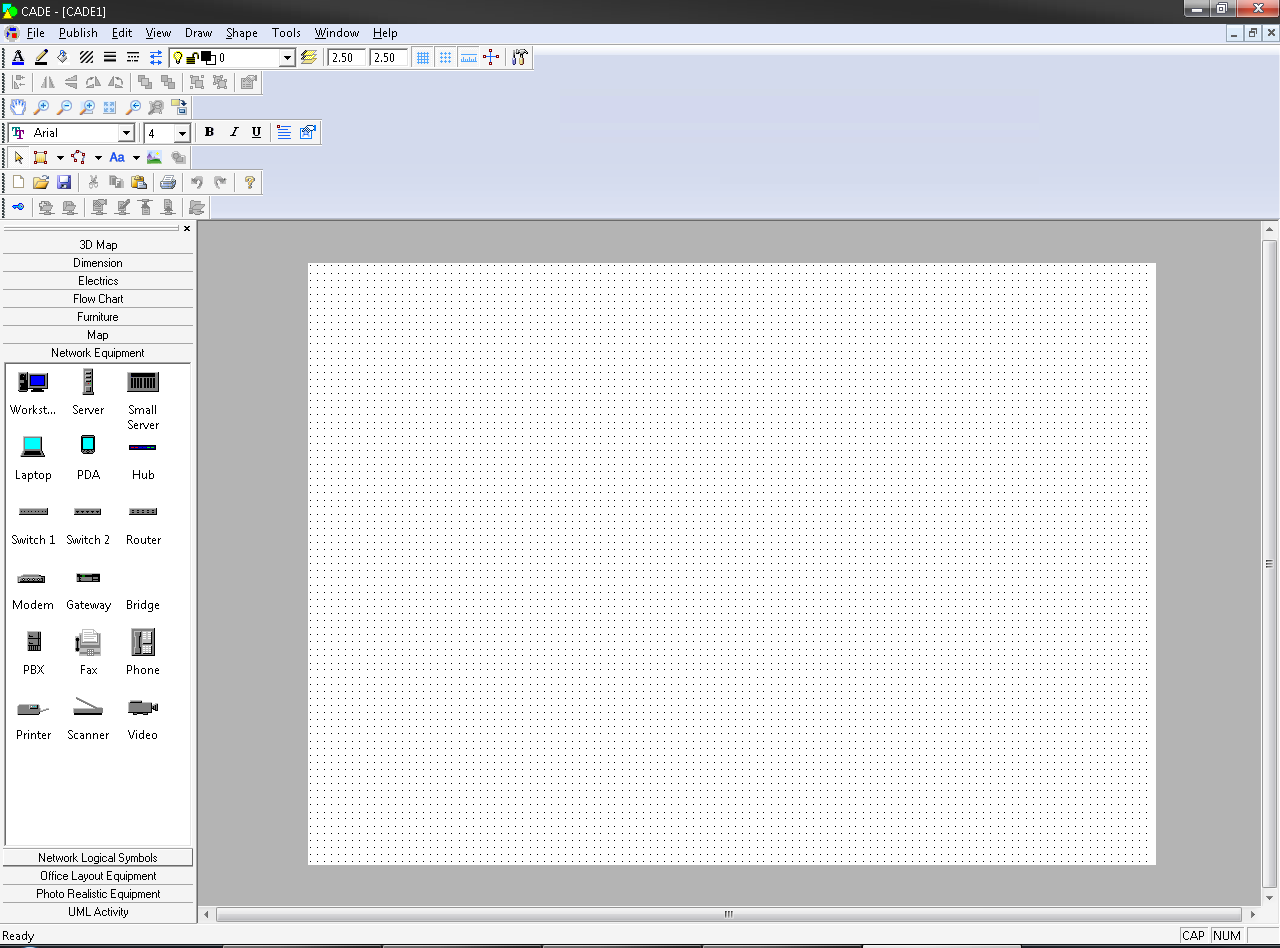Select the rectangle shape tool
1280x948 pixels.
tap(41, 157)
